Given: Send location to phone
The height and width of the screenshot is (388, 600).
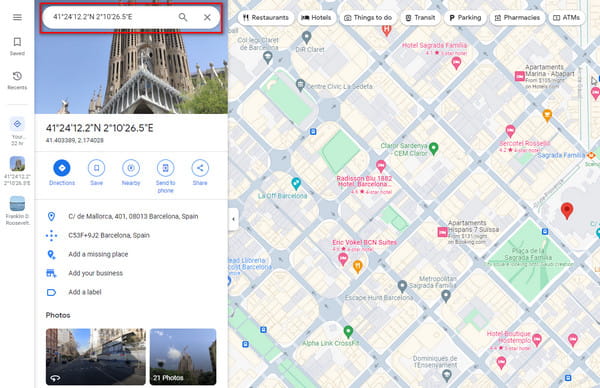Looking at the screenshot, I should (165, 176).
